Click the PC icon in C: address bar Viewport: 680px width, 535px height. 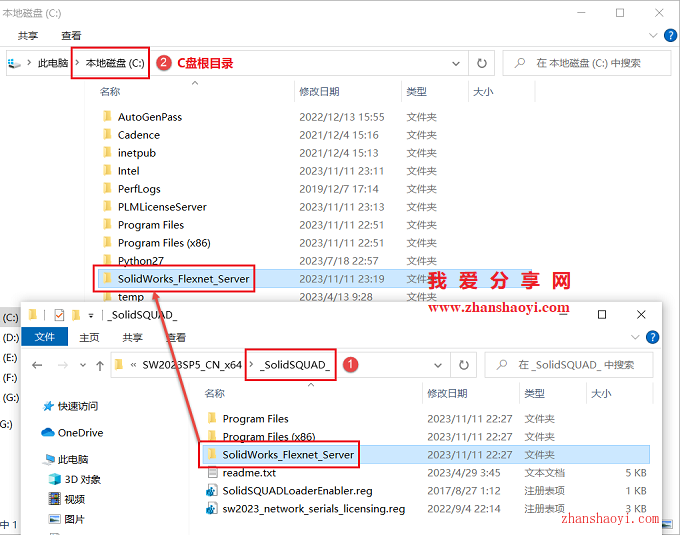click(14, 63)
